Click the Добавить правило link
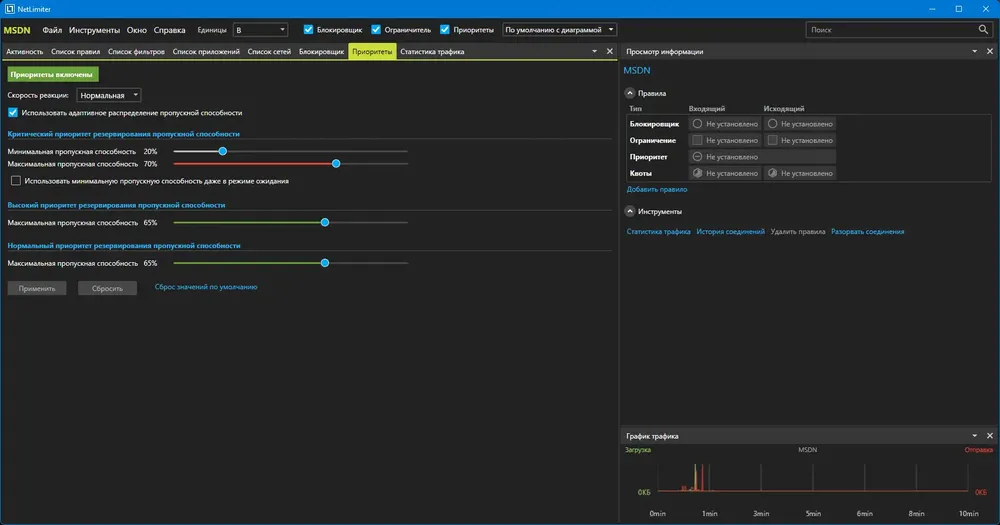1000x525 pixels. tap(657, 189)
